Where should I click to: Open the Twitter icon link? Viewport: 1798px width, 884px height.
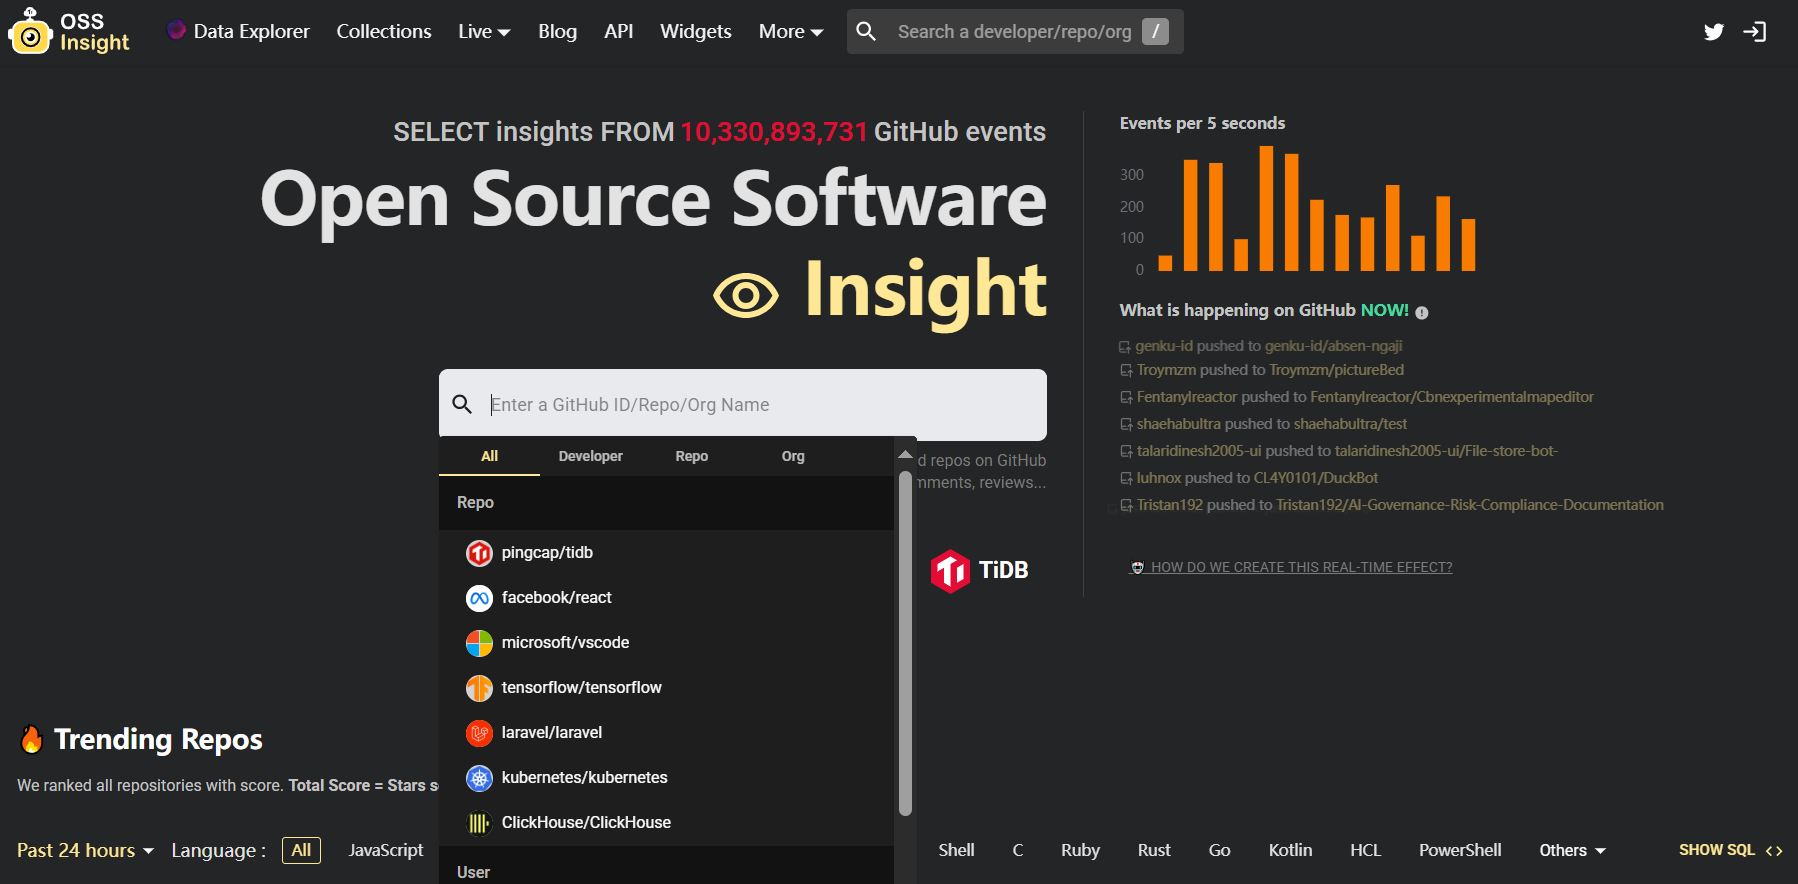coord(1714,32)
